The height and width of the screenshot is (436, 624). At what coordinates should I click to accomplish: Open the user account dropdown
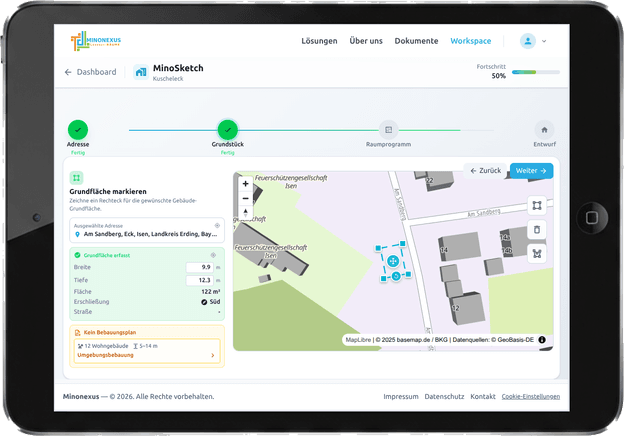[x=533, y=41]
